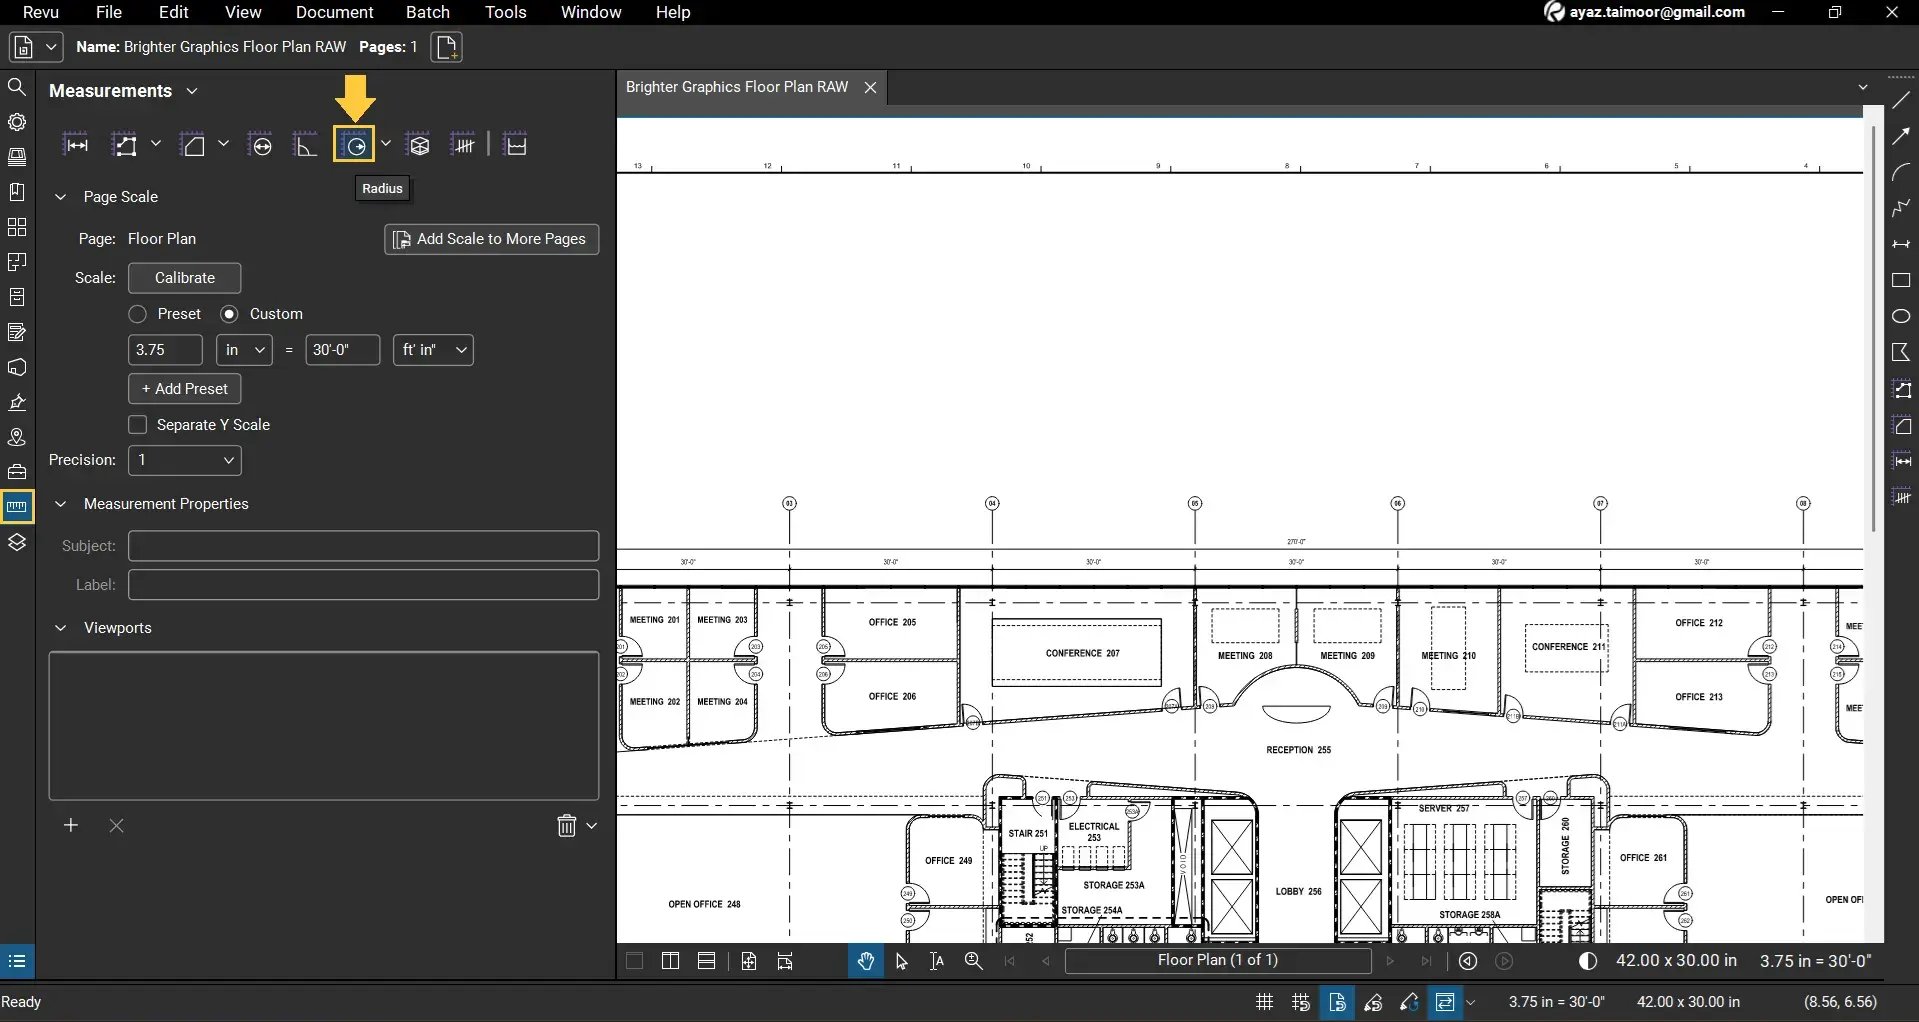
Task: Open the Tools menu
Action: pos(505,12)
